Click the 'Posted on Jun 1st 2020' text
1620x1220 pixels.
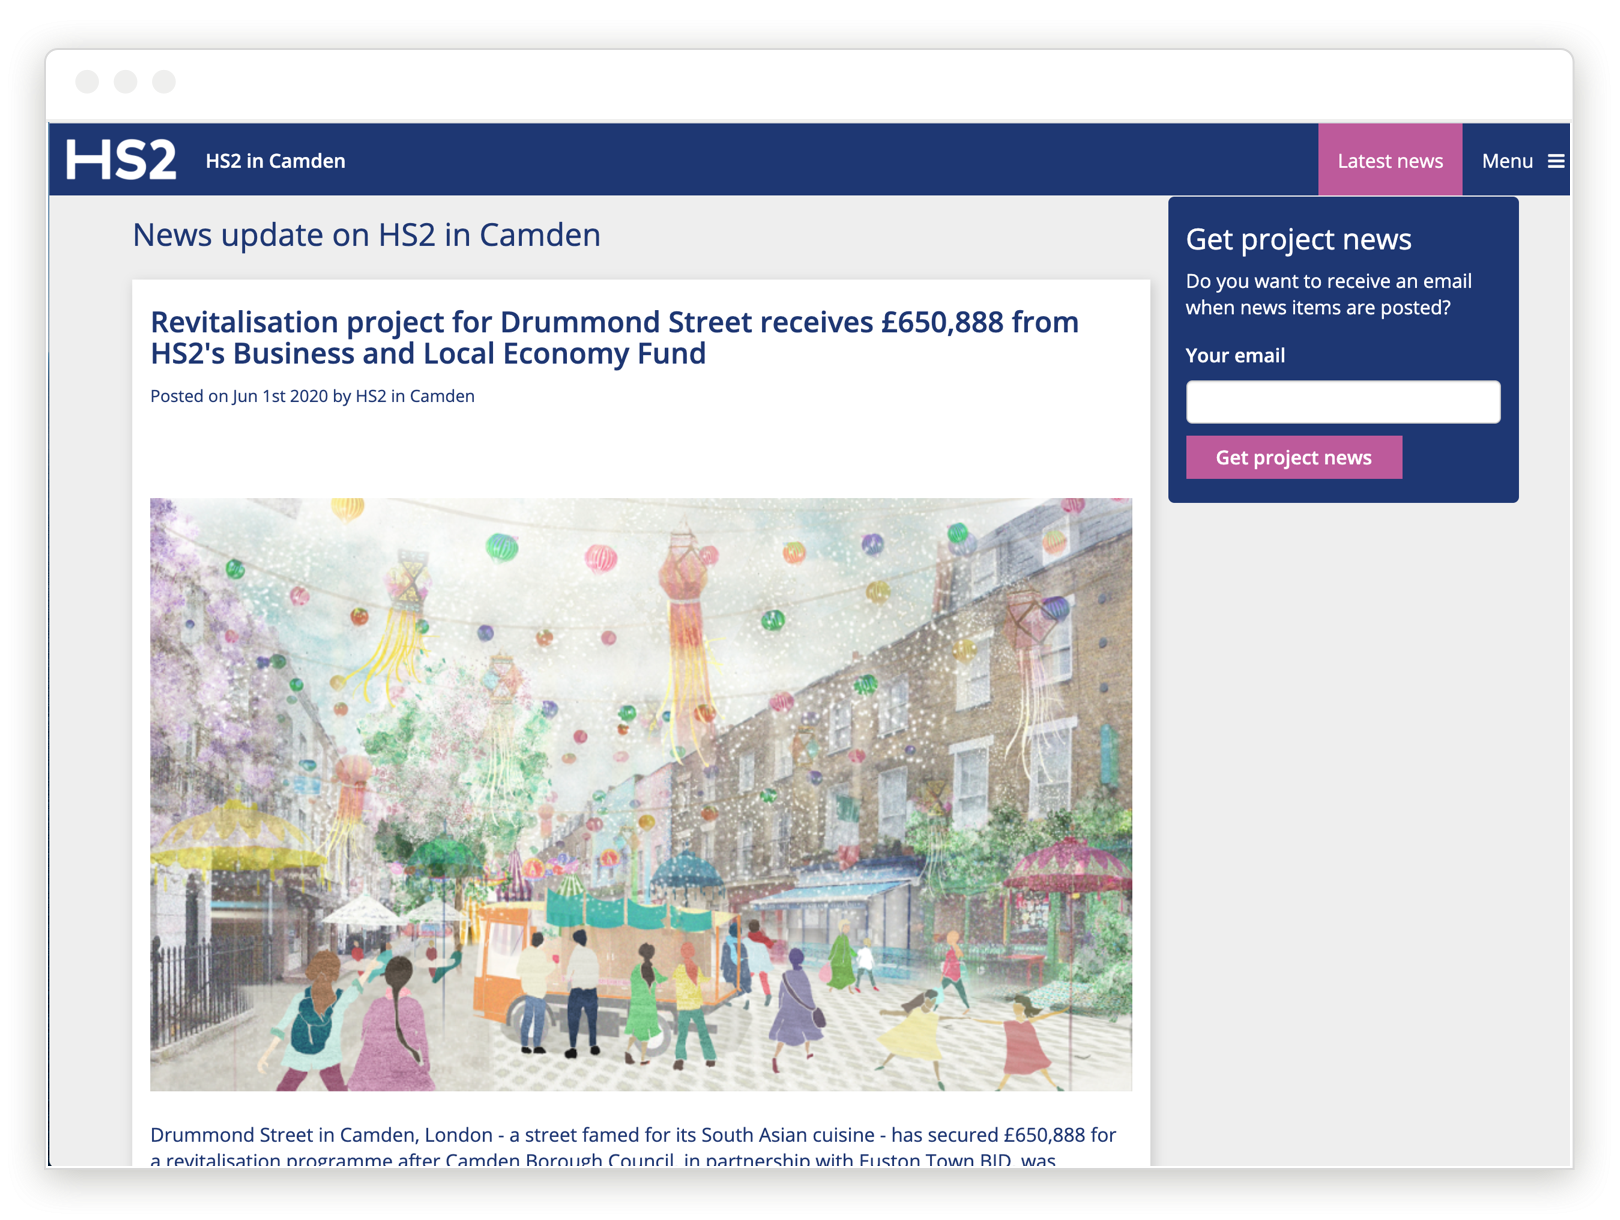(x=239, y=396)
